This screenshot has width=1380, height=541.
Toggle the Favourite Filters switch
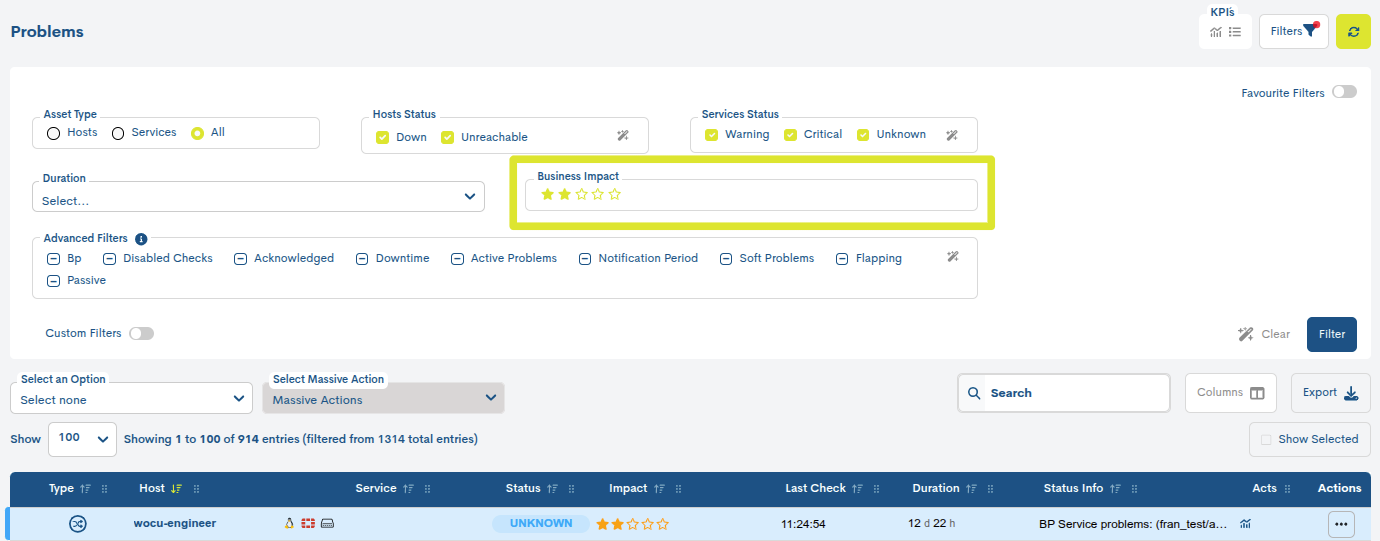point(1344,92)
